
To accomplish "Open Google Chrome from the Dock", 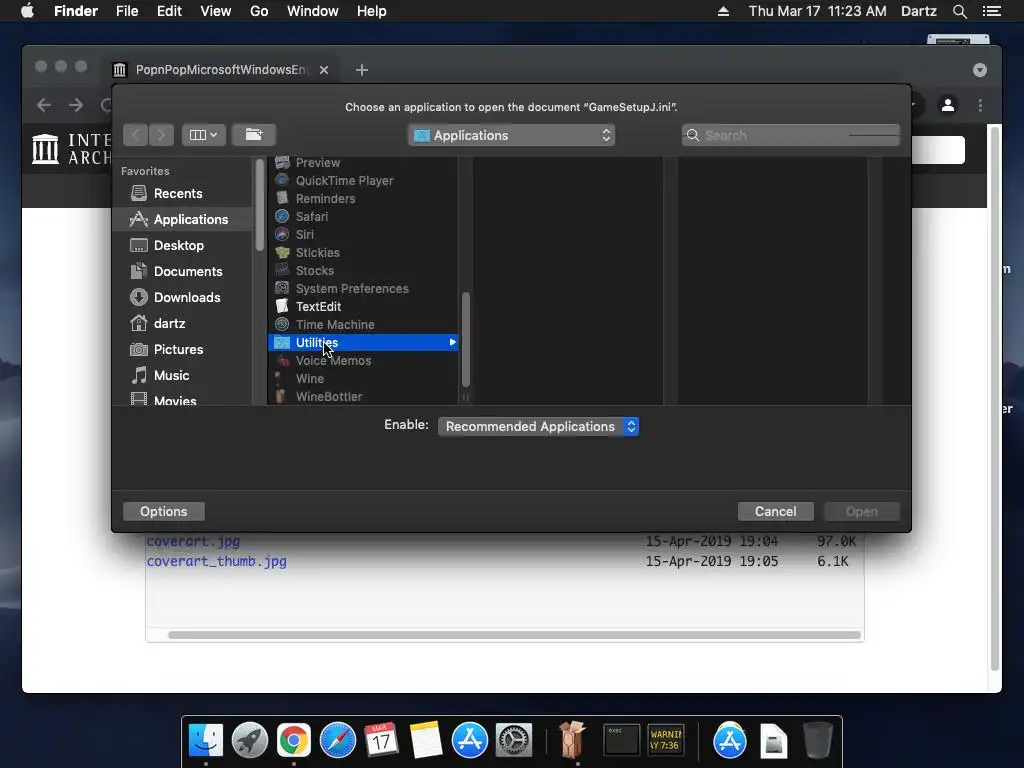I will click(294, 741).
